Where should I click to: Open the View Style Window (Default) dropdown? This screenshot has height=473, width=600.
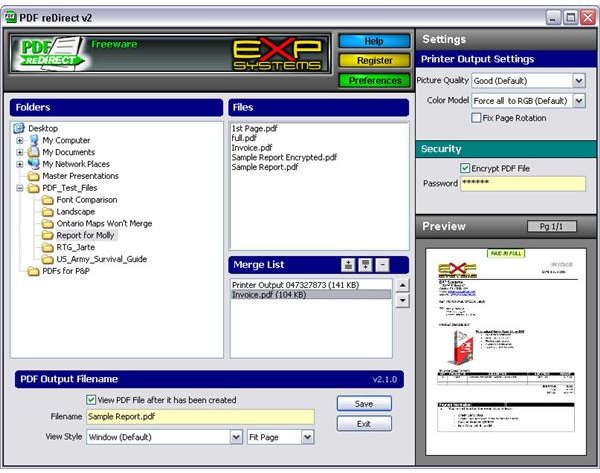pos(236,437)
